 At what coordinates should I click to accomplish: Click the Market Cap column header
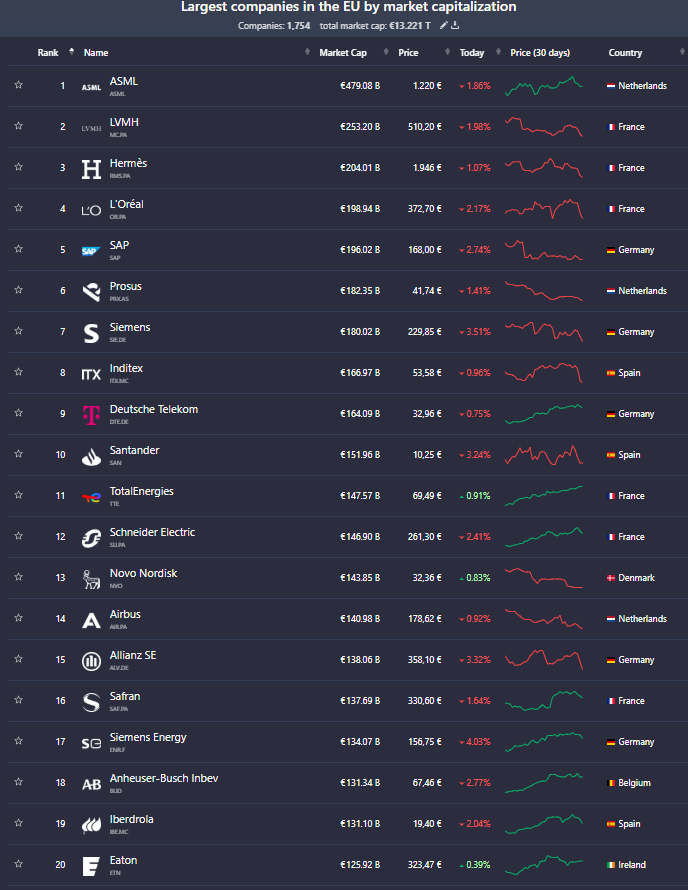[343, 52]
